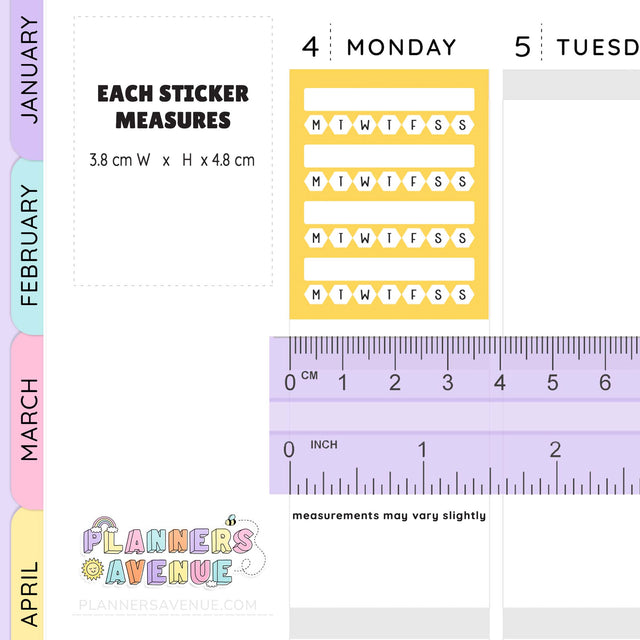Viewport: 640px width, 640px height.
Task: Click the W hexagon in the bottom tracker row
Action: 365,294
